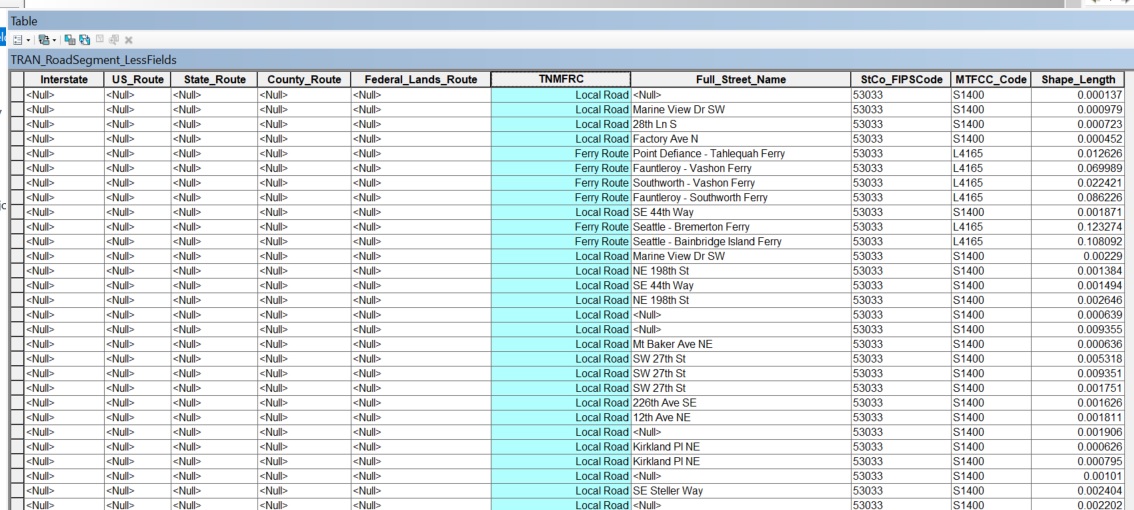Click the Shape_Length value 0.108092

pos(1078,242)
